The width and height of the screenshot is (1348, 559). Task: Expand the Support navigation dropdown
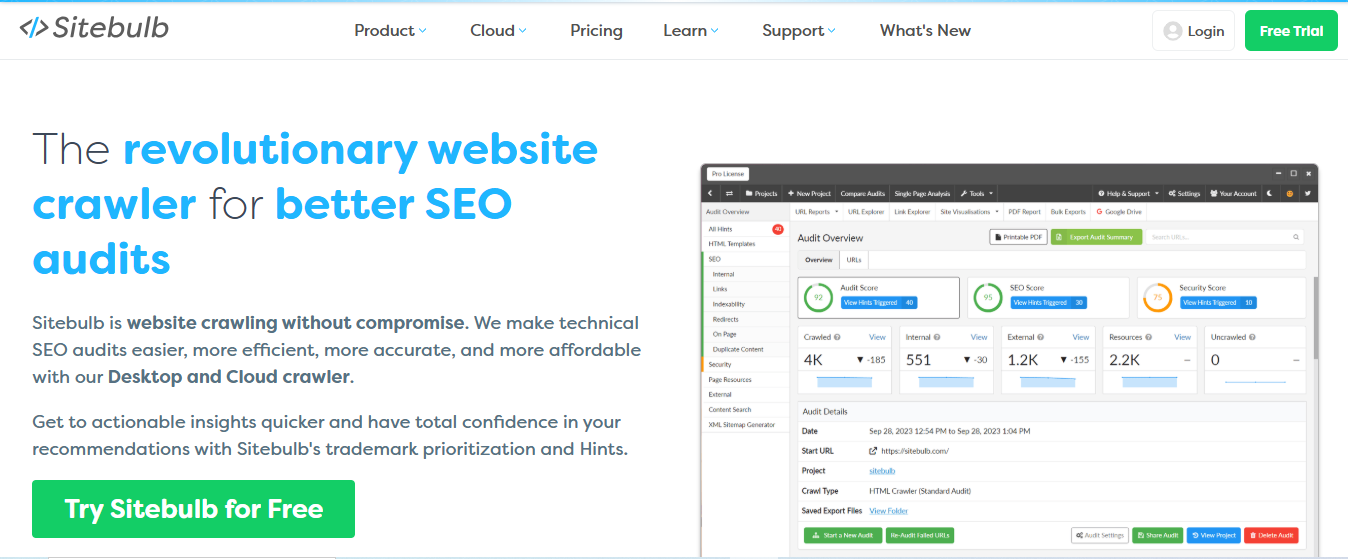(798, 30)
